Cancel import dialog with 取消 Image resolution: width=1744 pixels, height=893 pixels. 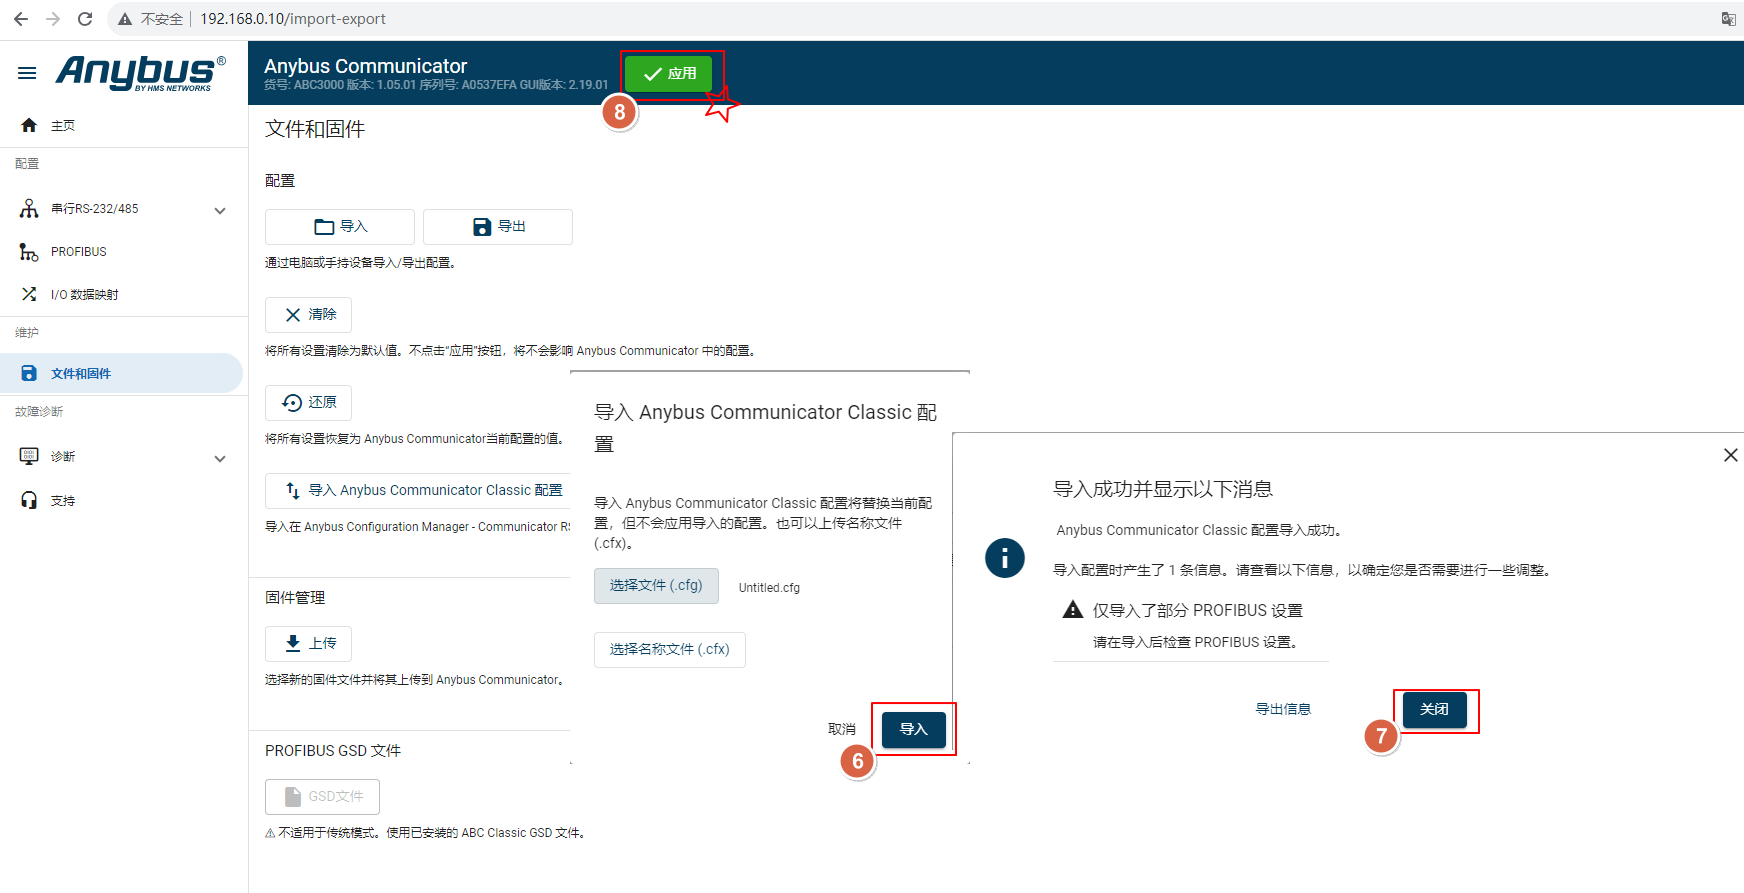click(x=842, y=729)
